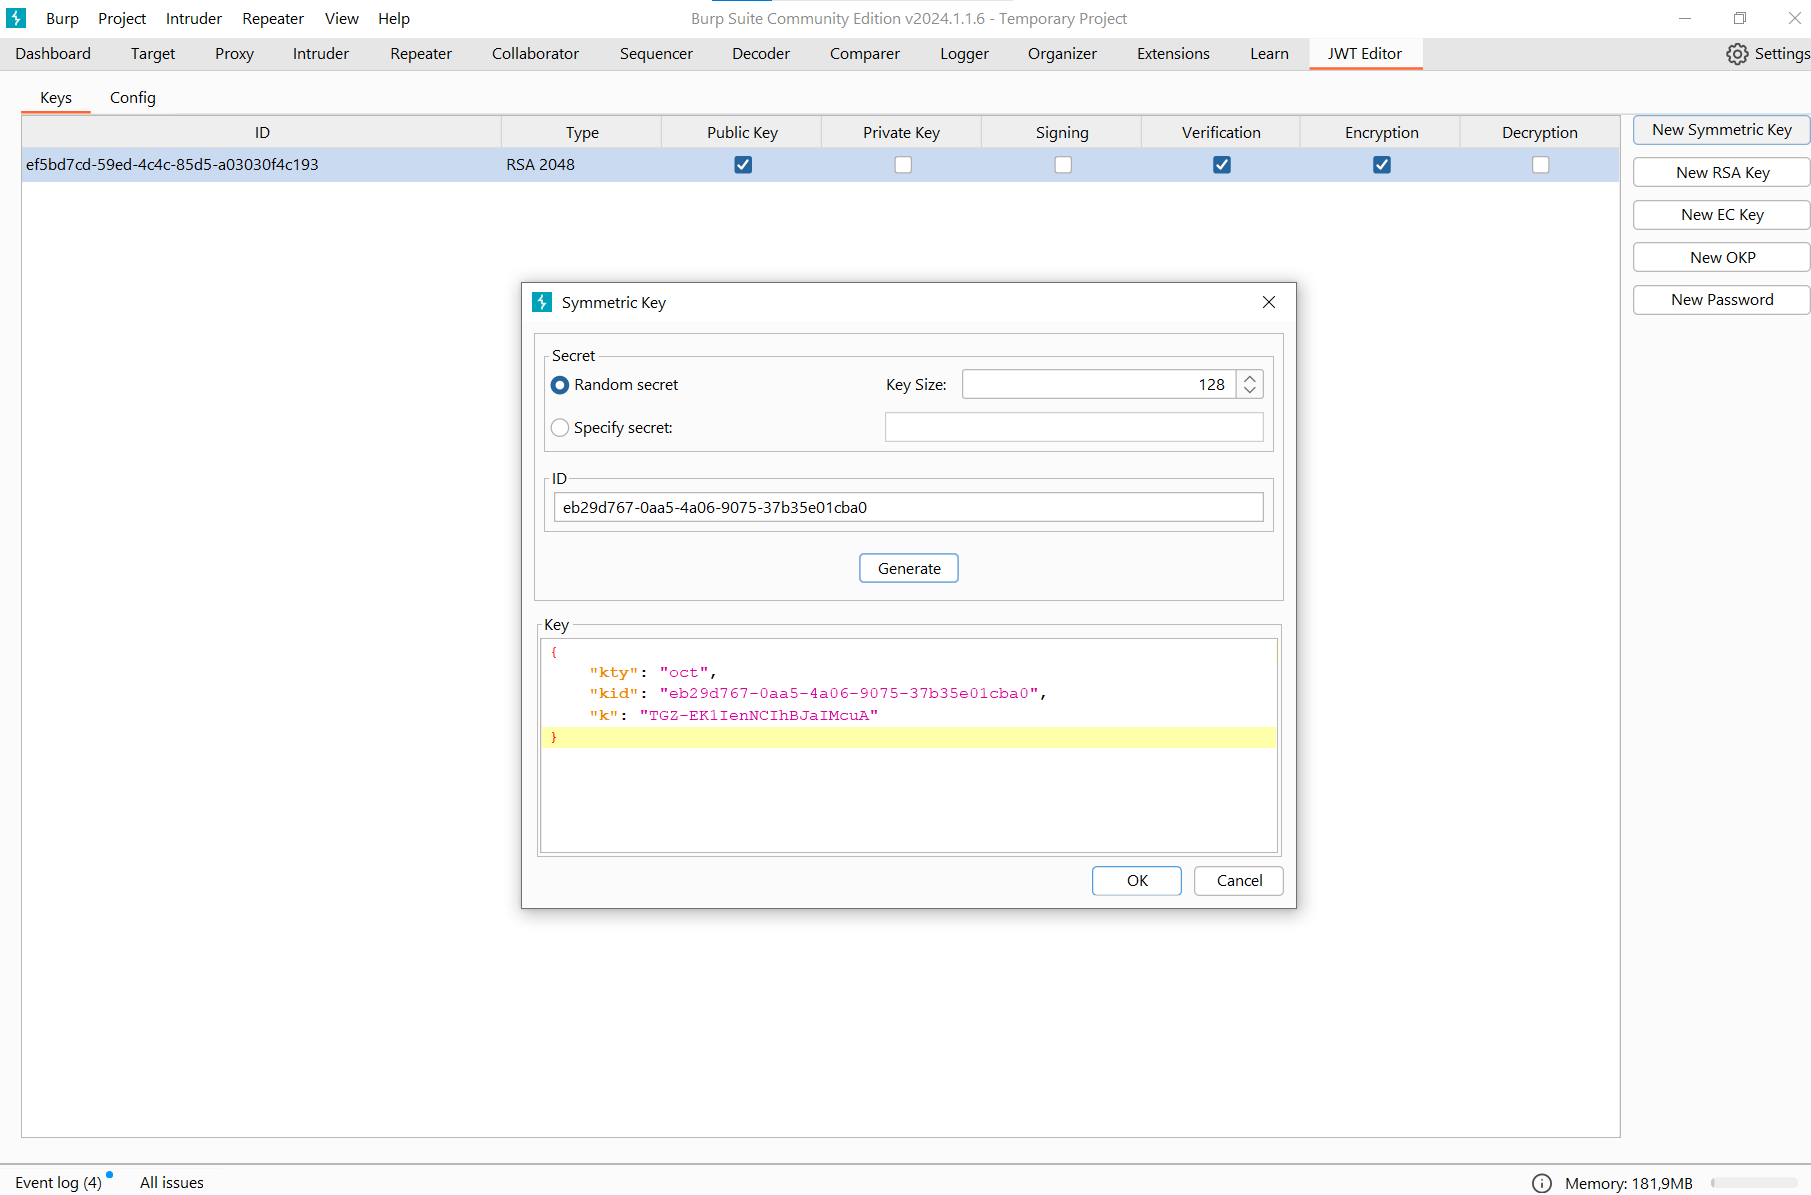Toggle Verification checkbox for RSA 2048 row
This screenshot has height=1195, width=1811.
point(1222,165)
